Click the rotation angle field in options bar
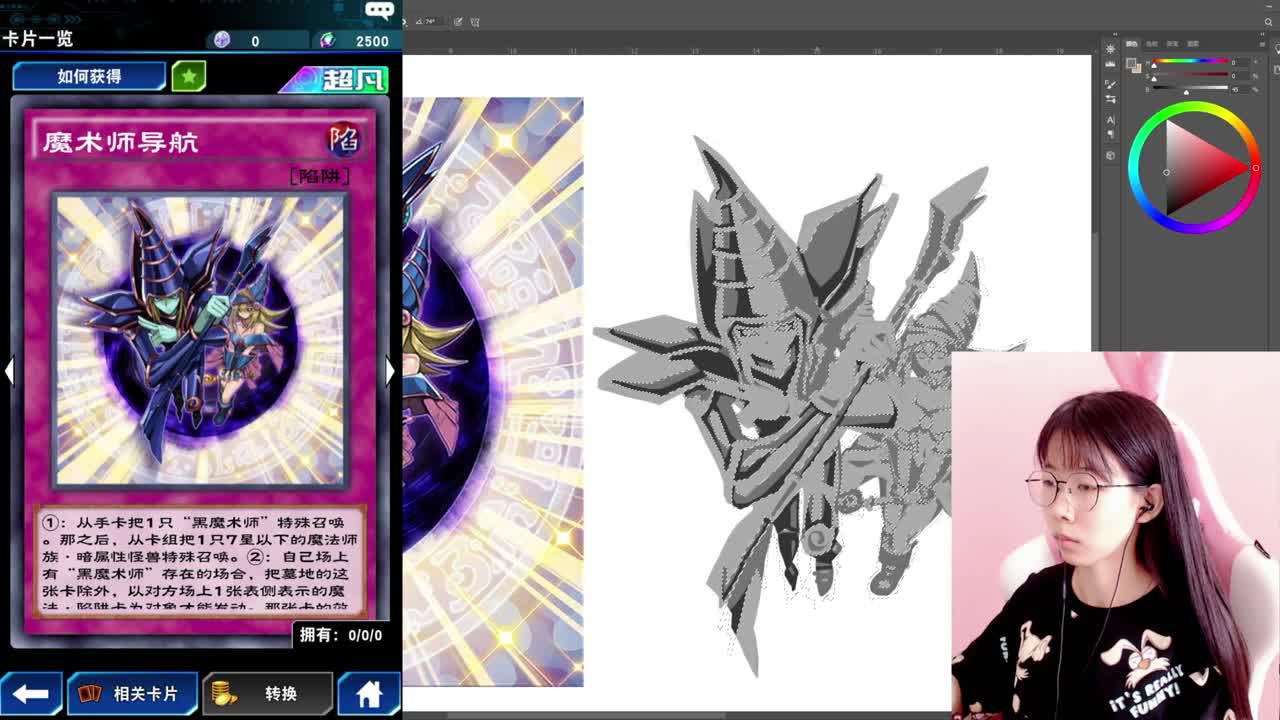Viewport: 1280px width, 720px height. (433, 21)
